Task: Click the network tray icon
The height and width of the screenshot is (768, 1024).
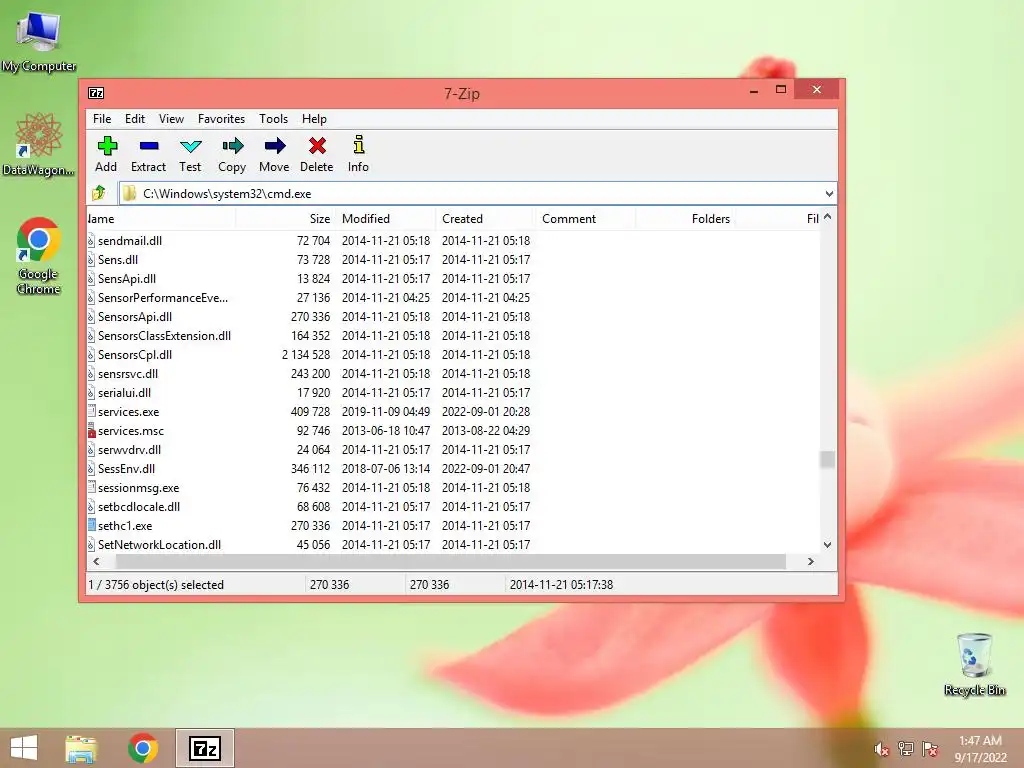Action: (x=906, y=749)
